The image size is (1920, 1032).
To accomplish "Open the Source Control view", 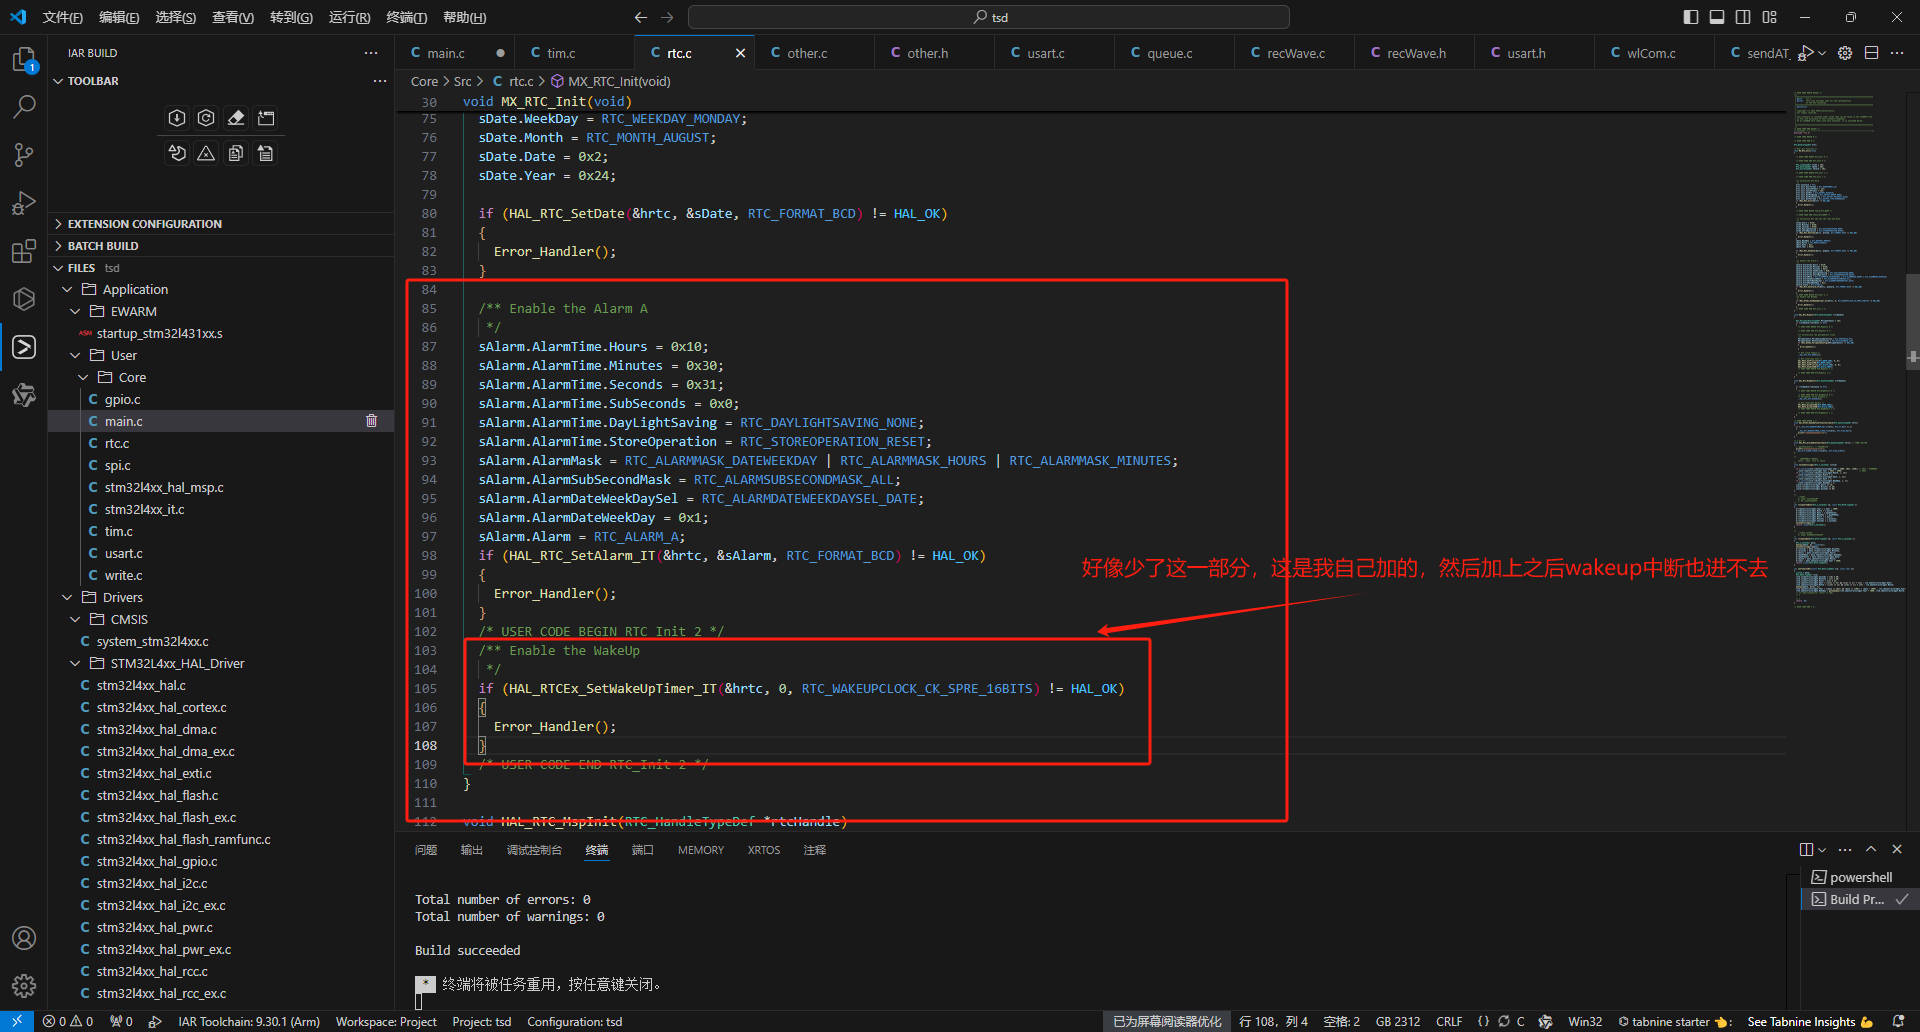I will pyautogui.click(x=24, y=154).
